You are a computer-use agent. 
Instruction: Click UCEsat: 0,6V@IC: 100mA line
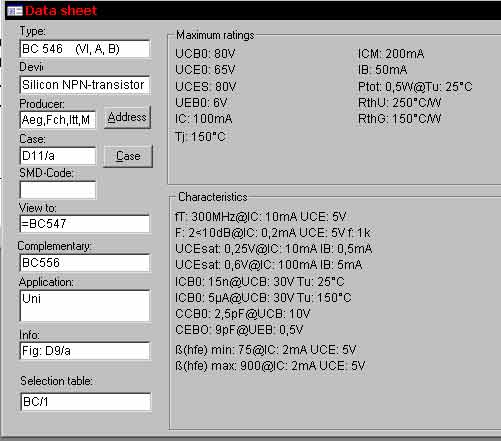click(x=269, y=265)
